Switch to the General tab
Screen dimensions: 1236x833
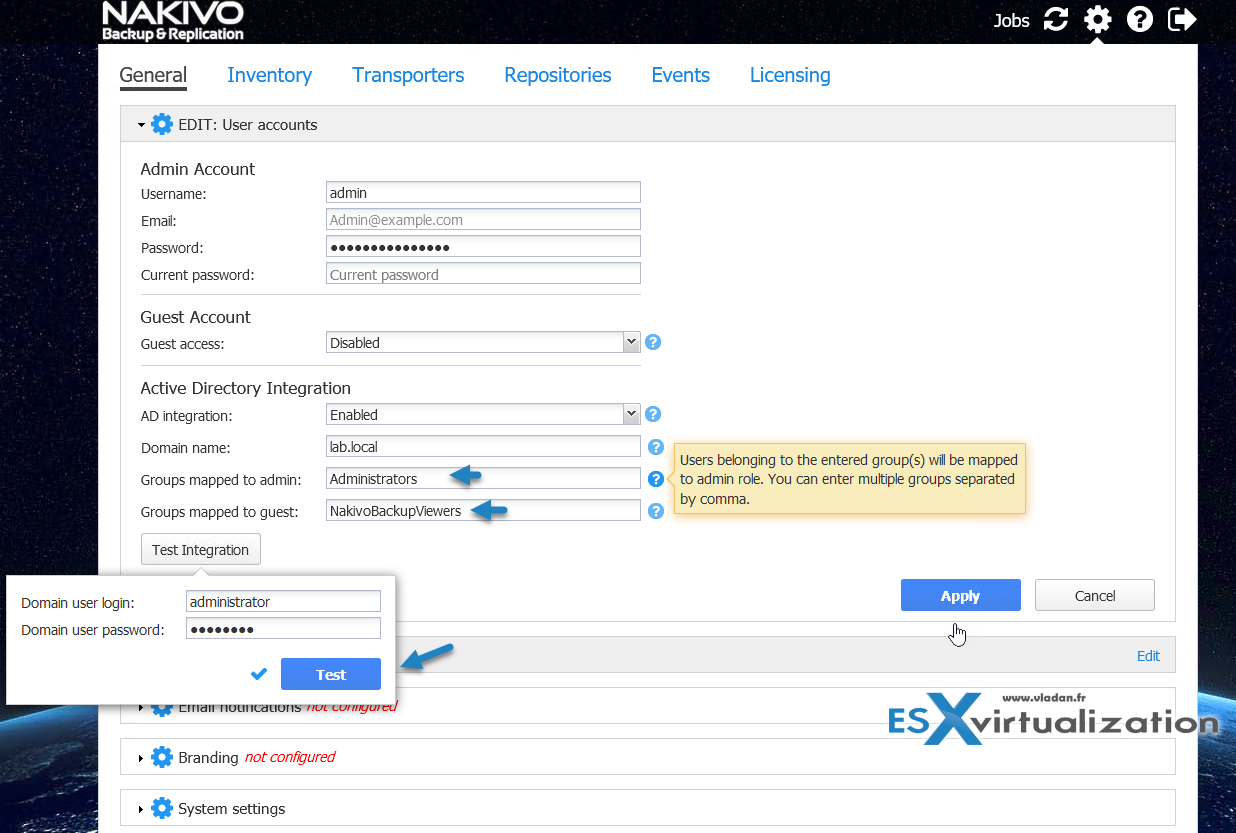click(x=153, y=75)
